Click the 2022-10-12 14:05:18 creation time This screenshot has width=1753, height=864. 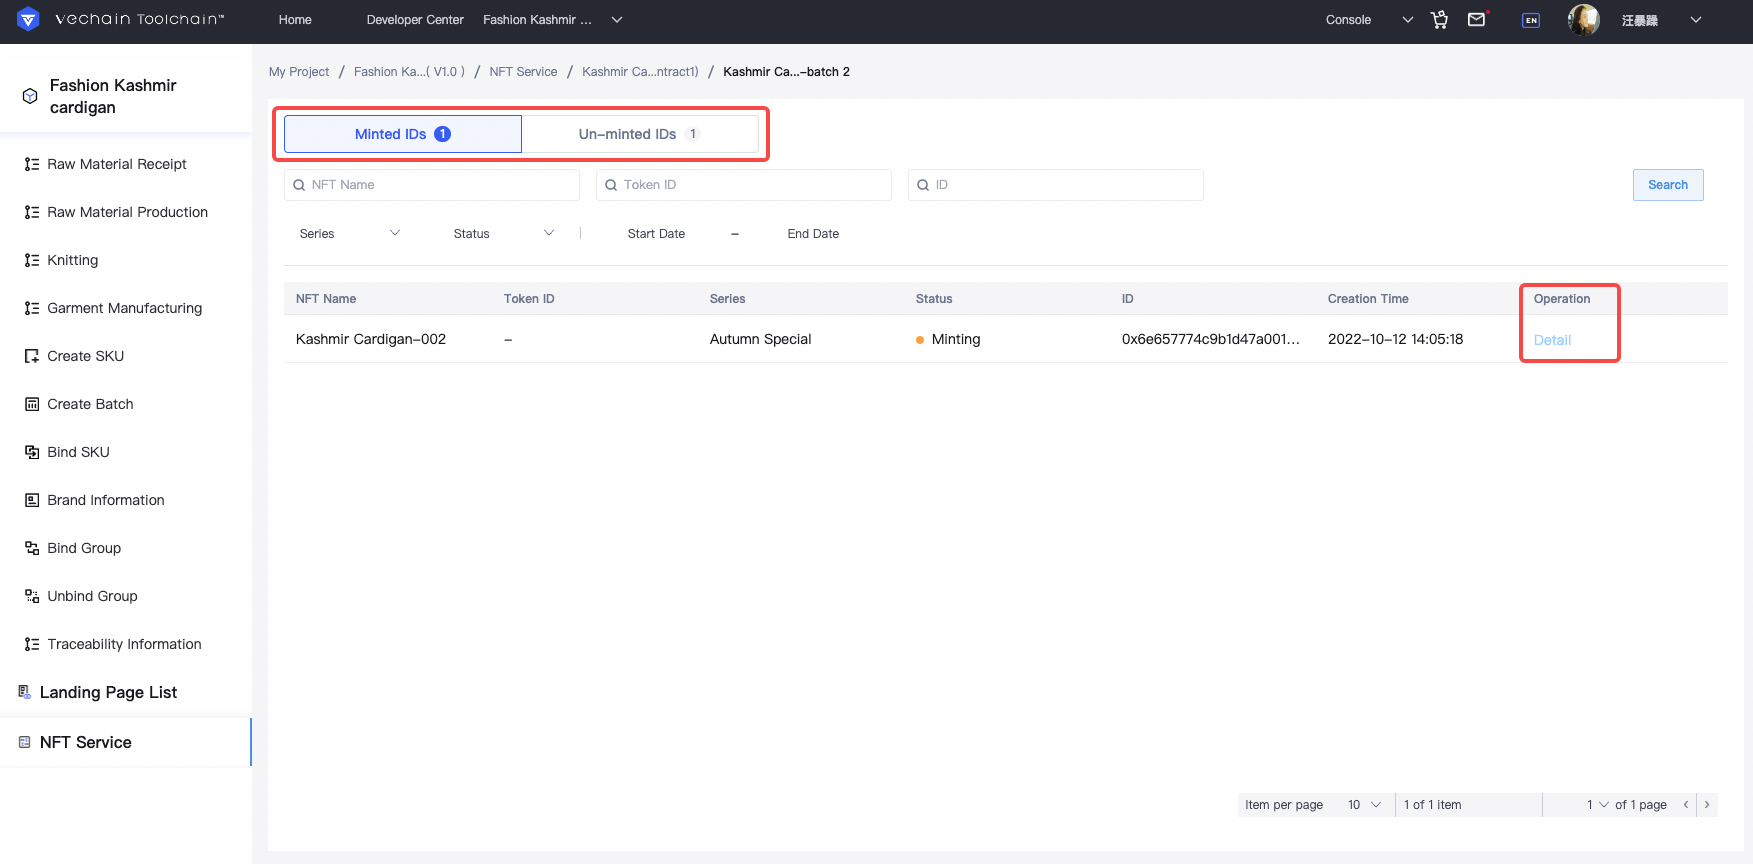[x=1395, y=339]
